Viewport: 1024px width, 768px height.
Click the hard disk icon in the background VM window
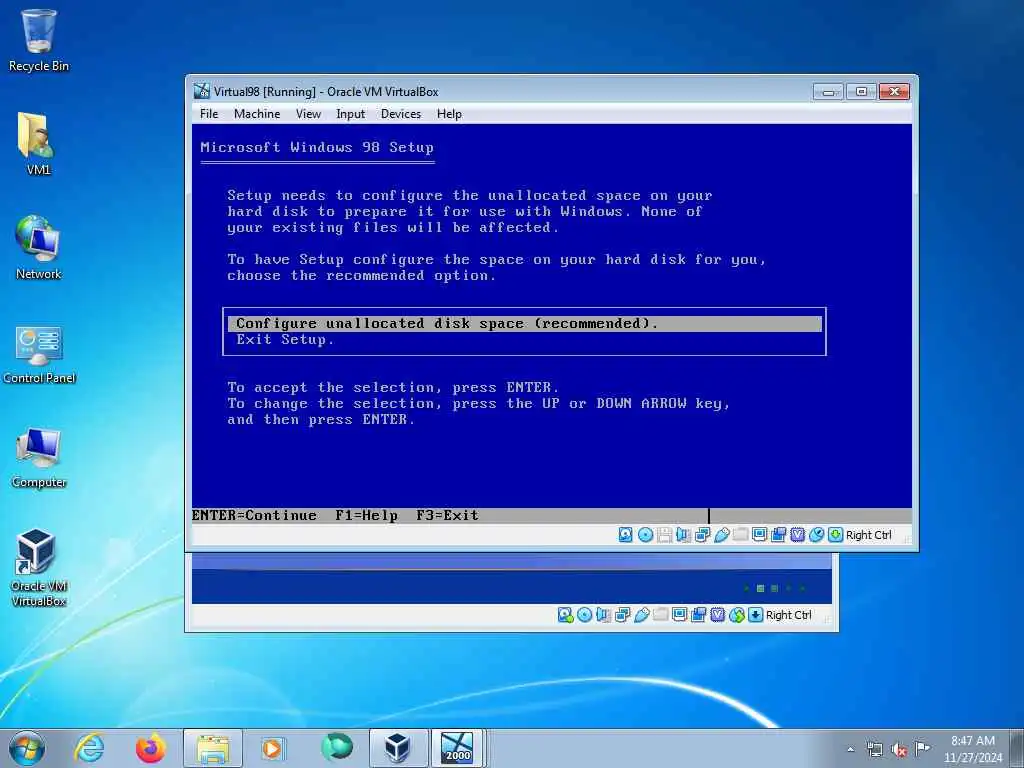click(x=566, y=615)
